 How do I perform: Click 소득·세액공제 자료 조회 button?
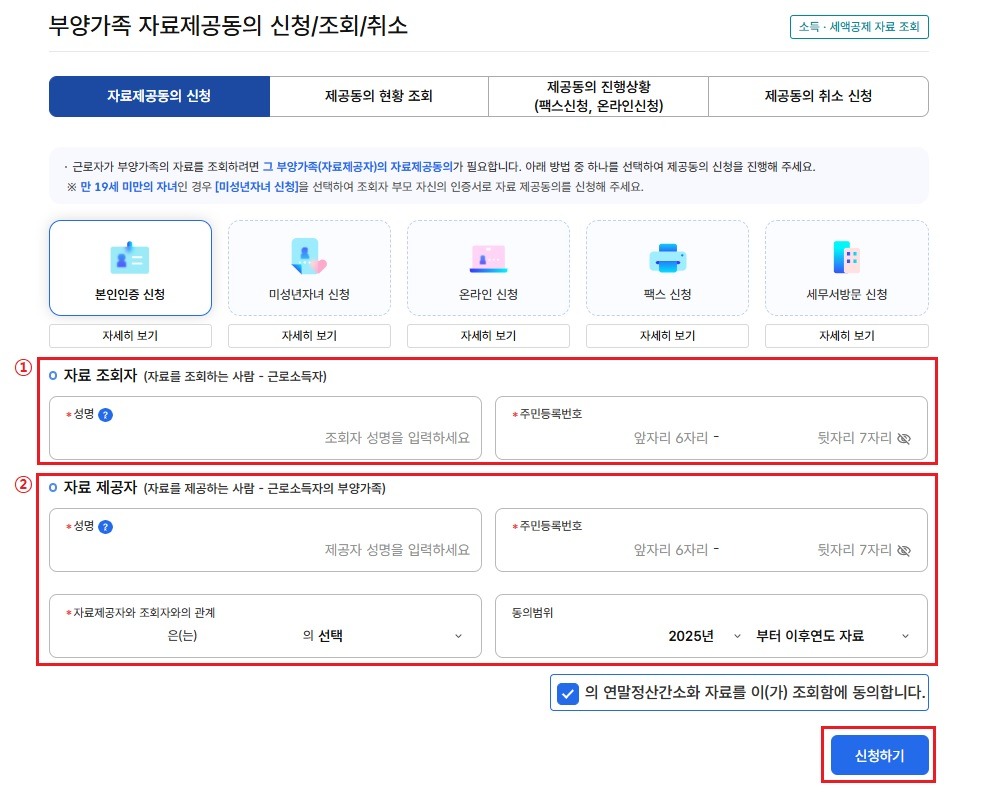858,27
